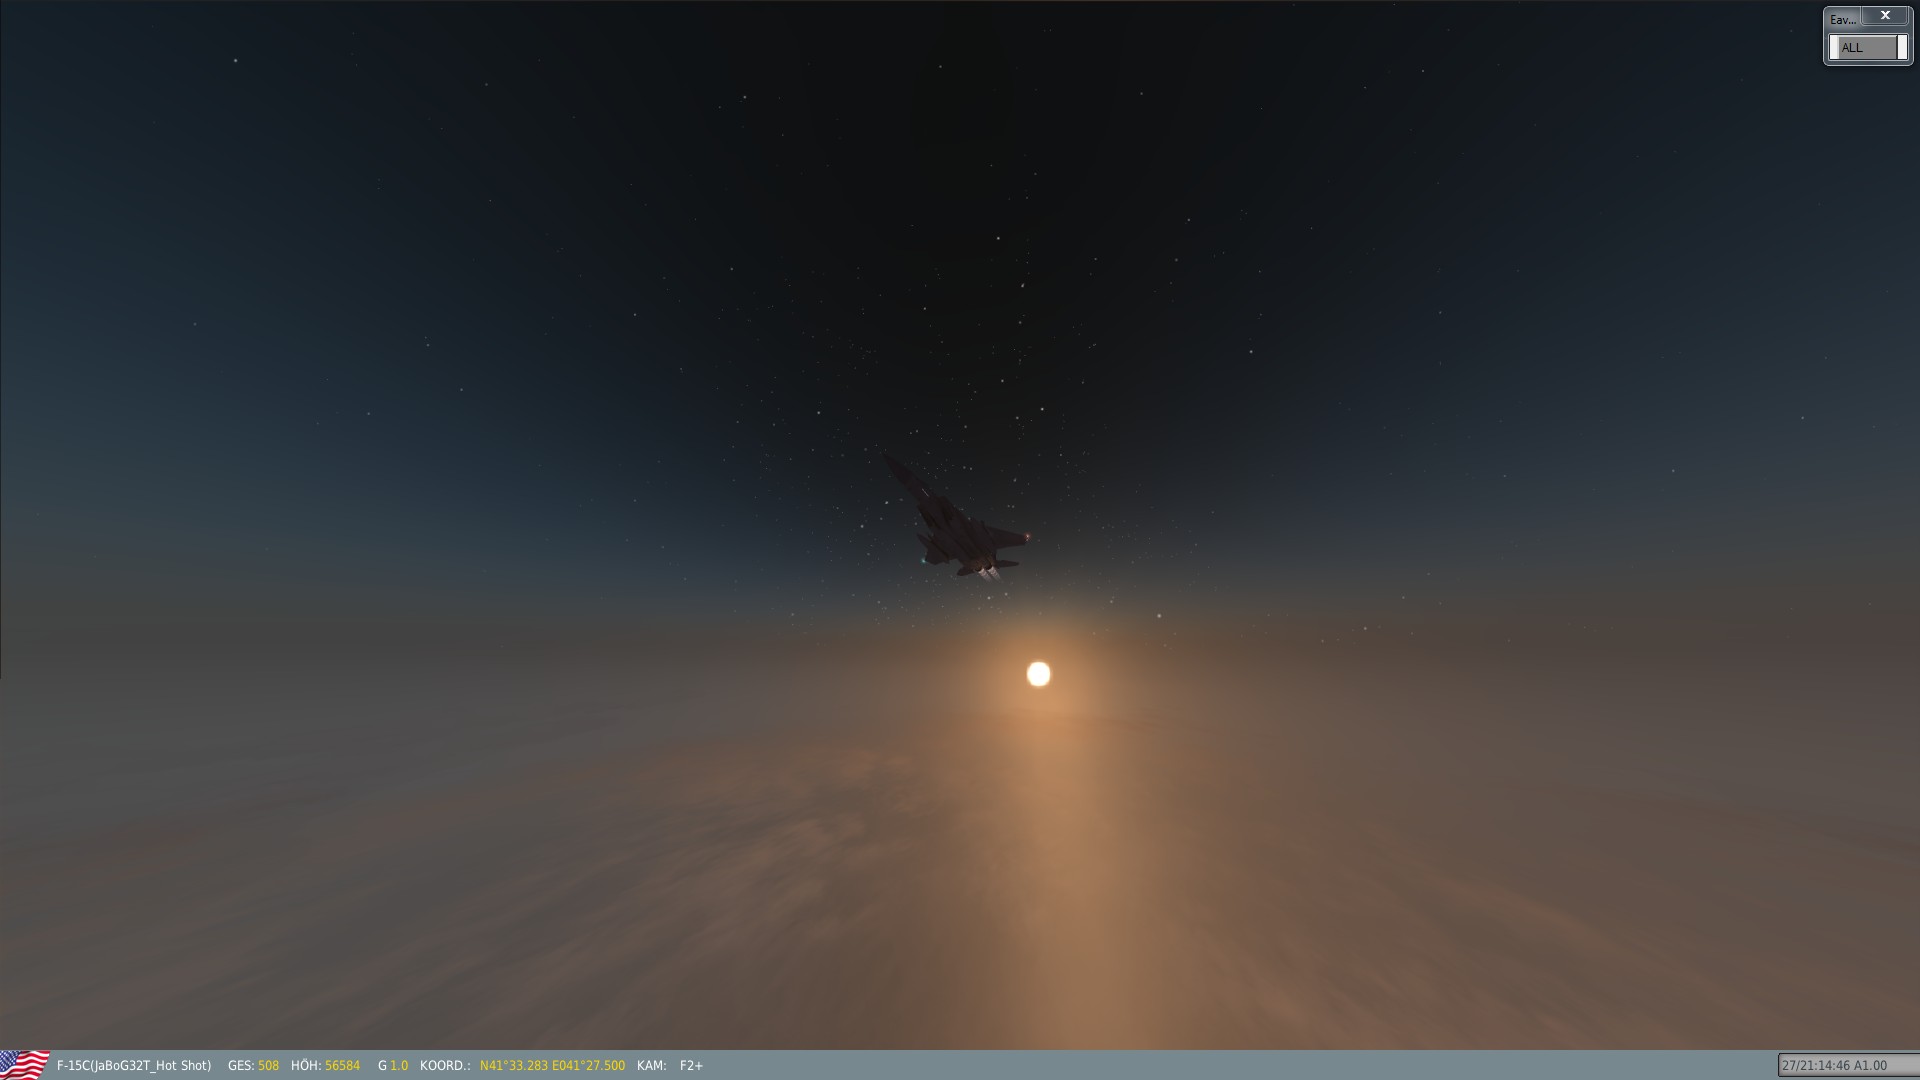Click the red wingtip navigation light

click(1027, 538)
